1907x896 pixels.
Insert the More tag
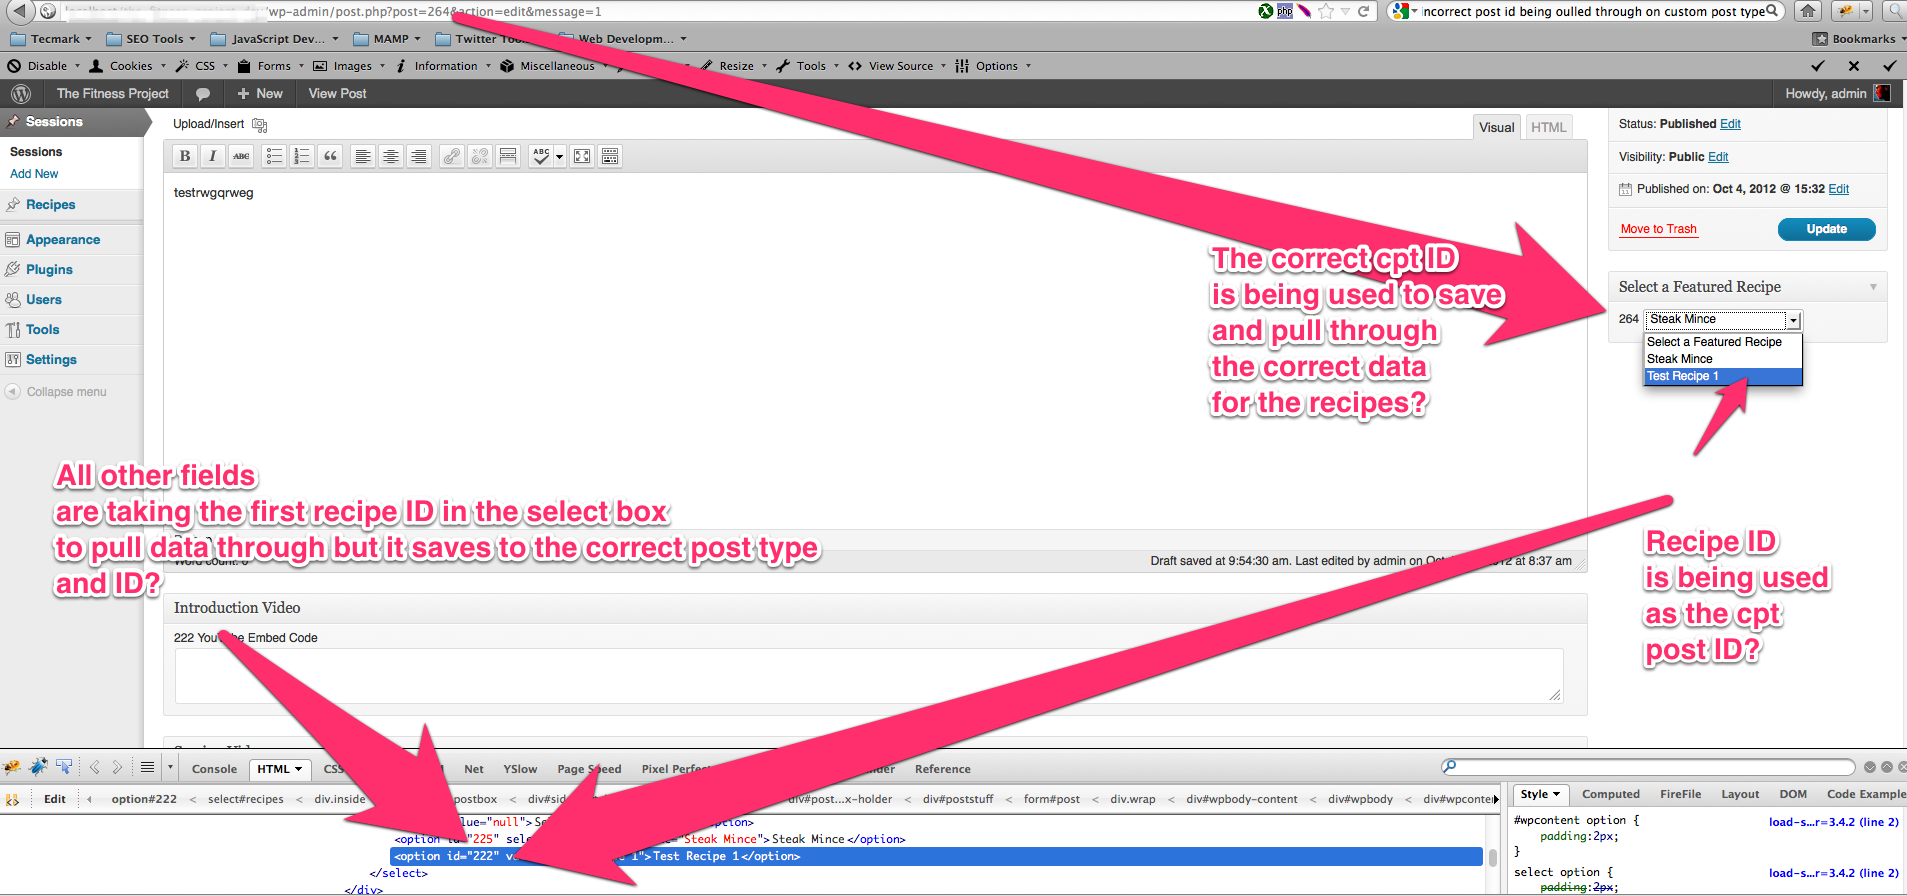point(508,156)
